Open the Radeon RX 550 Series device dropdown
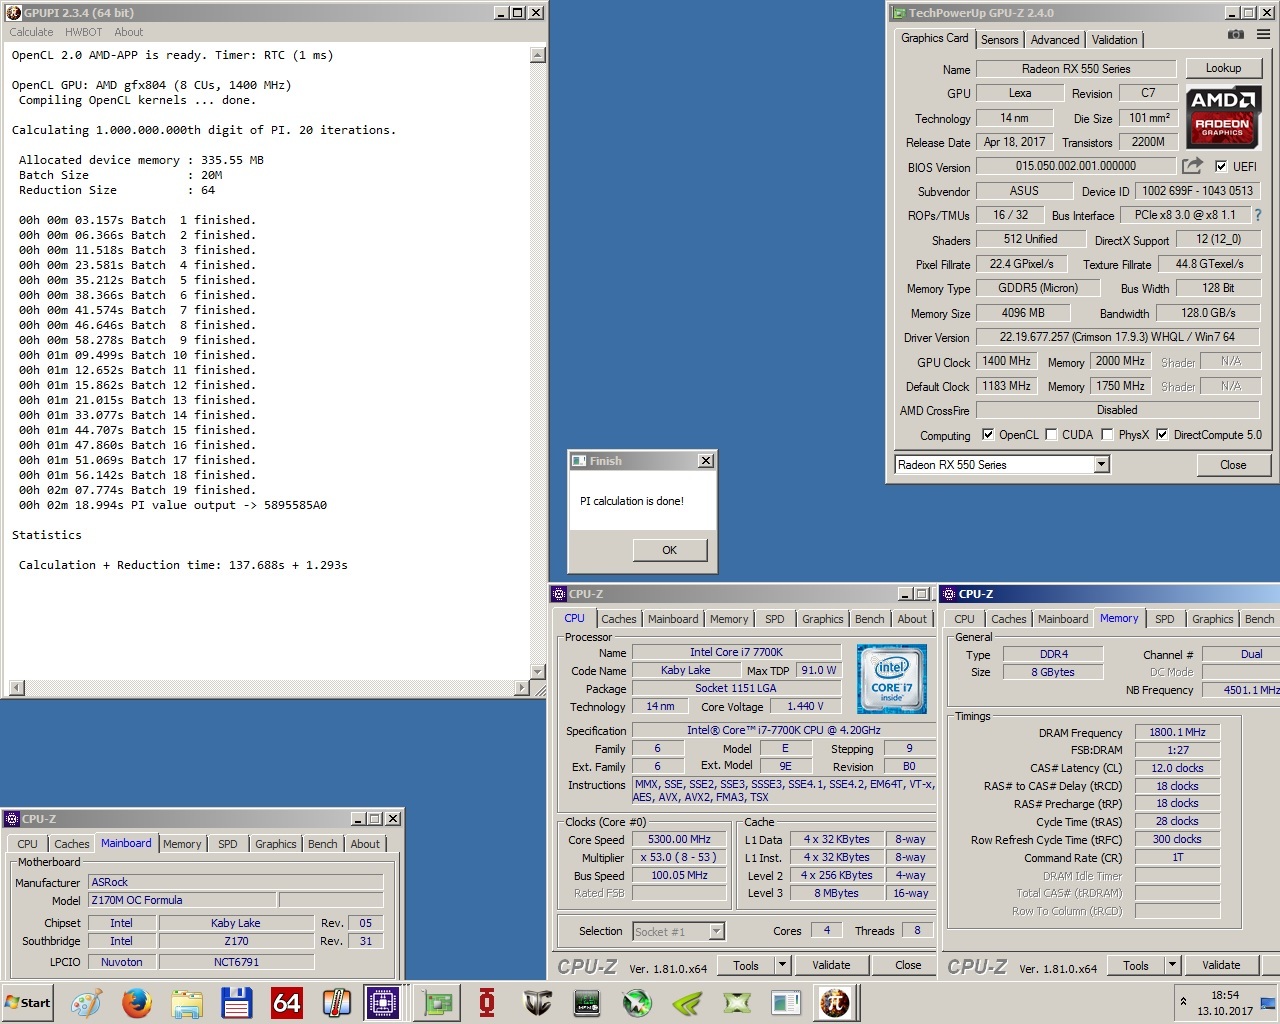Viewport: 1280px width, 1024px height. [x=1101, y=464]
